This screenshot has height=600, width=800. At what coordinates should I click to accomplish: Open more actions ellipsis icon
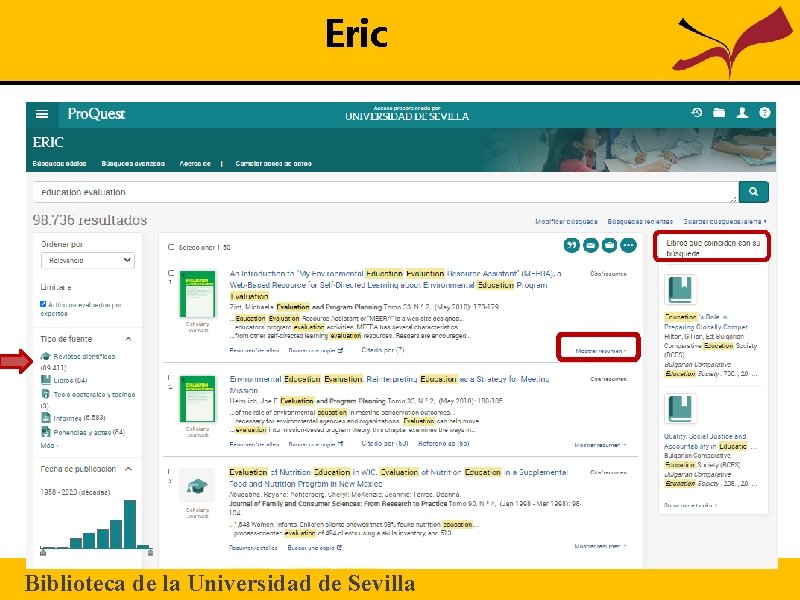tap(628, 245)
